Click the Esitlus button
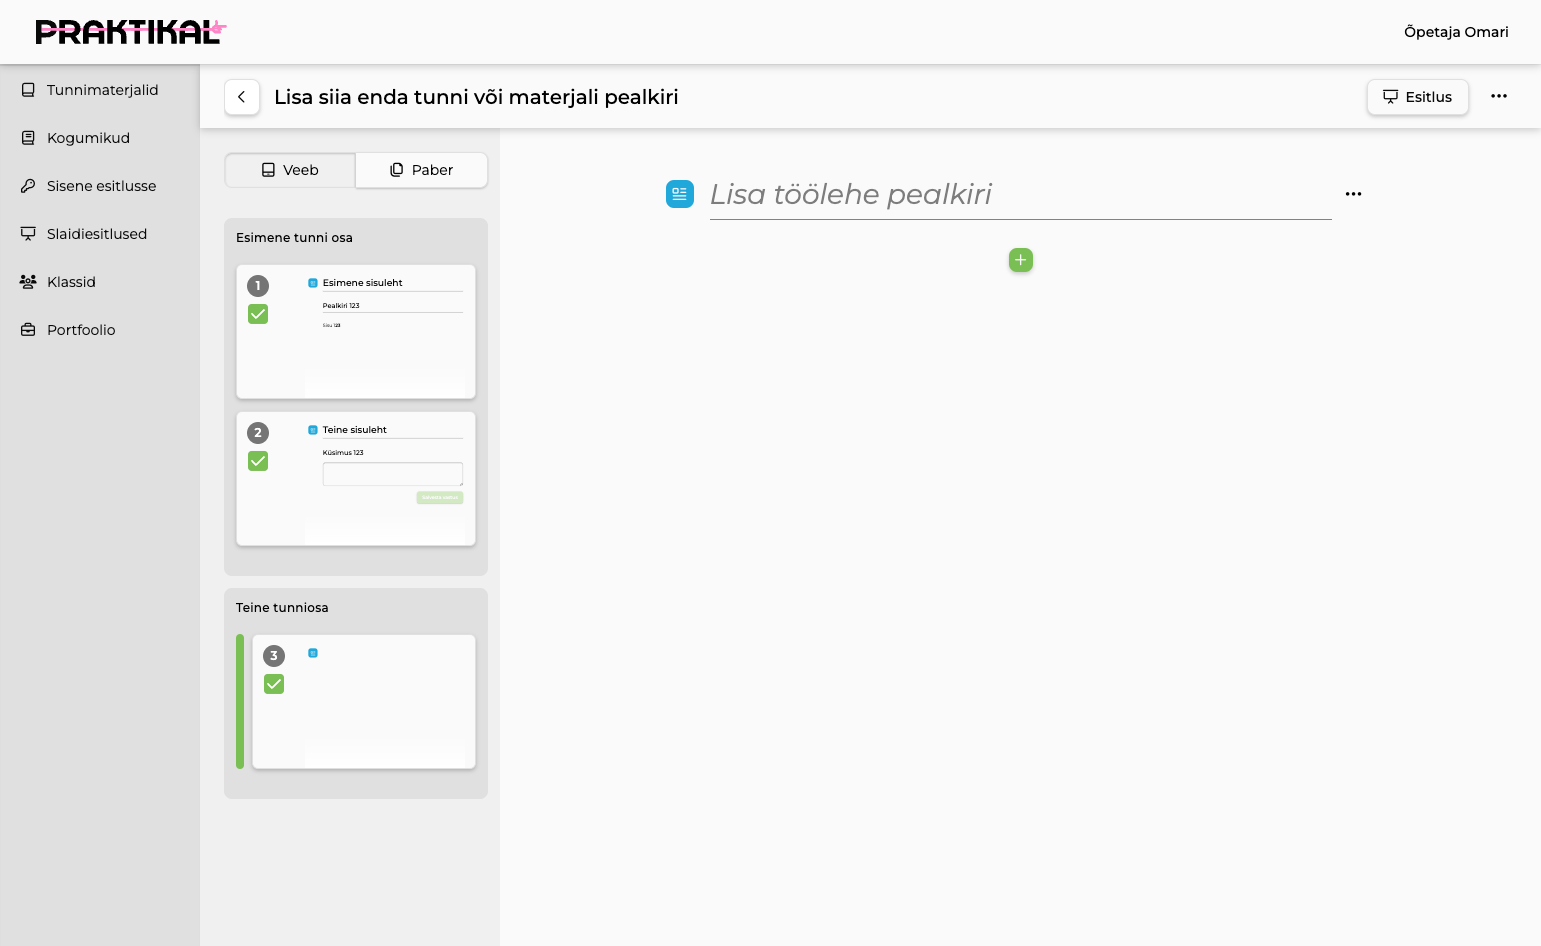 point(1418,97)
